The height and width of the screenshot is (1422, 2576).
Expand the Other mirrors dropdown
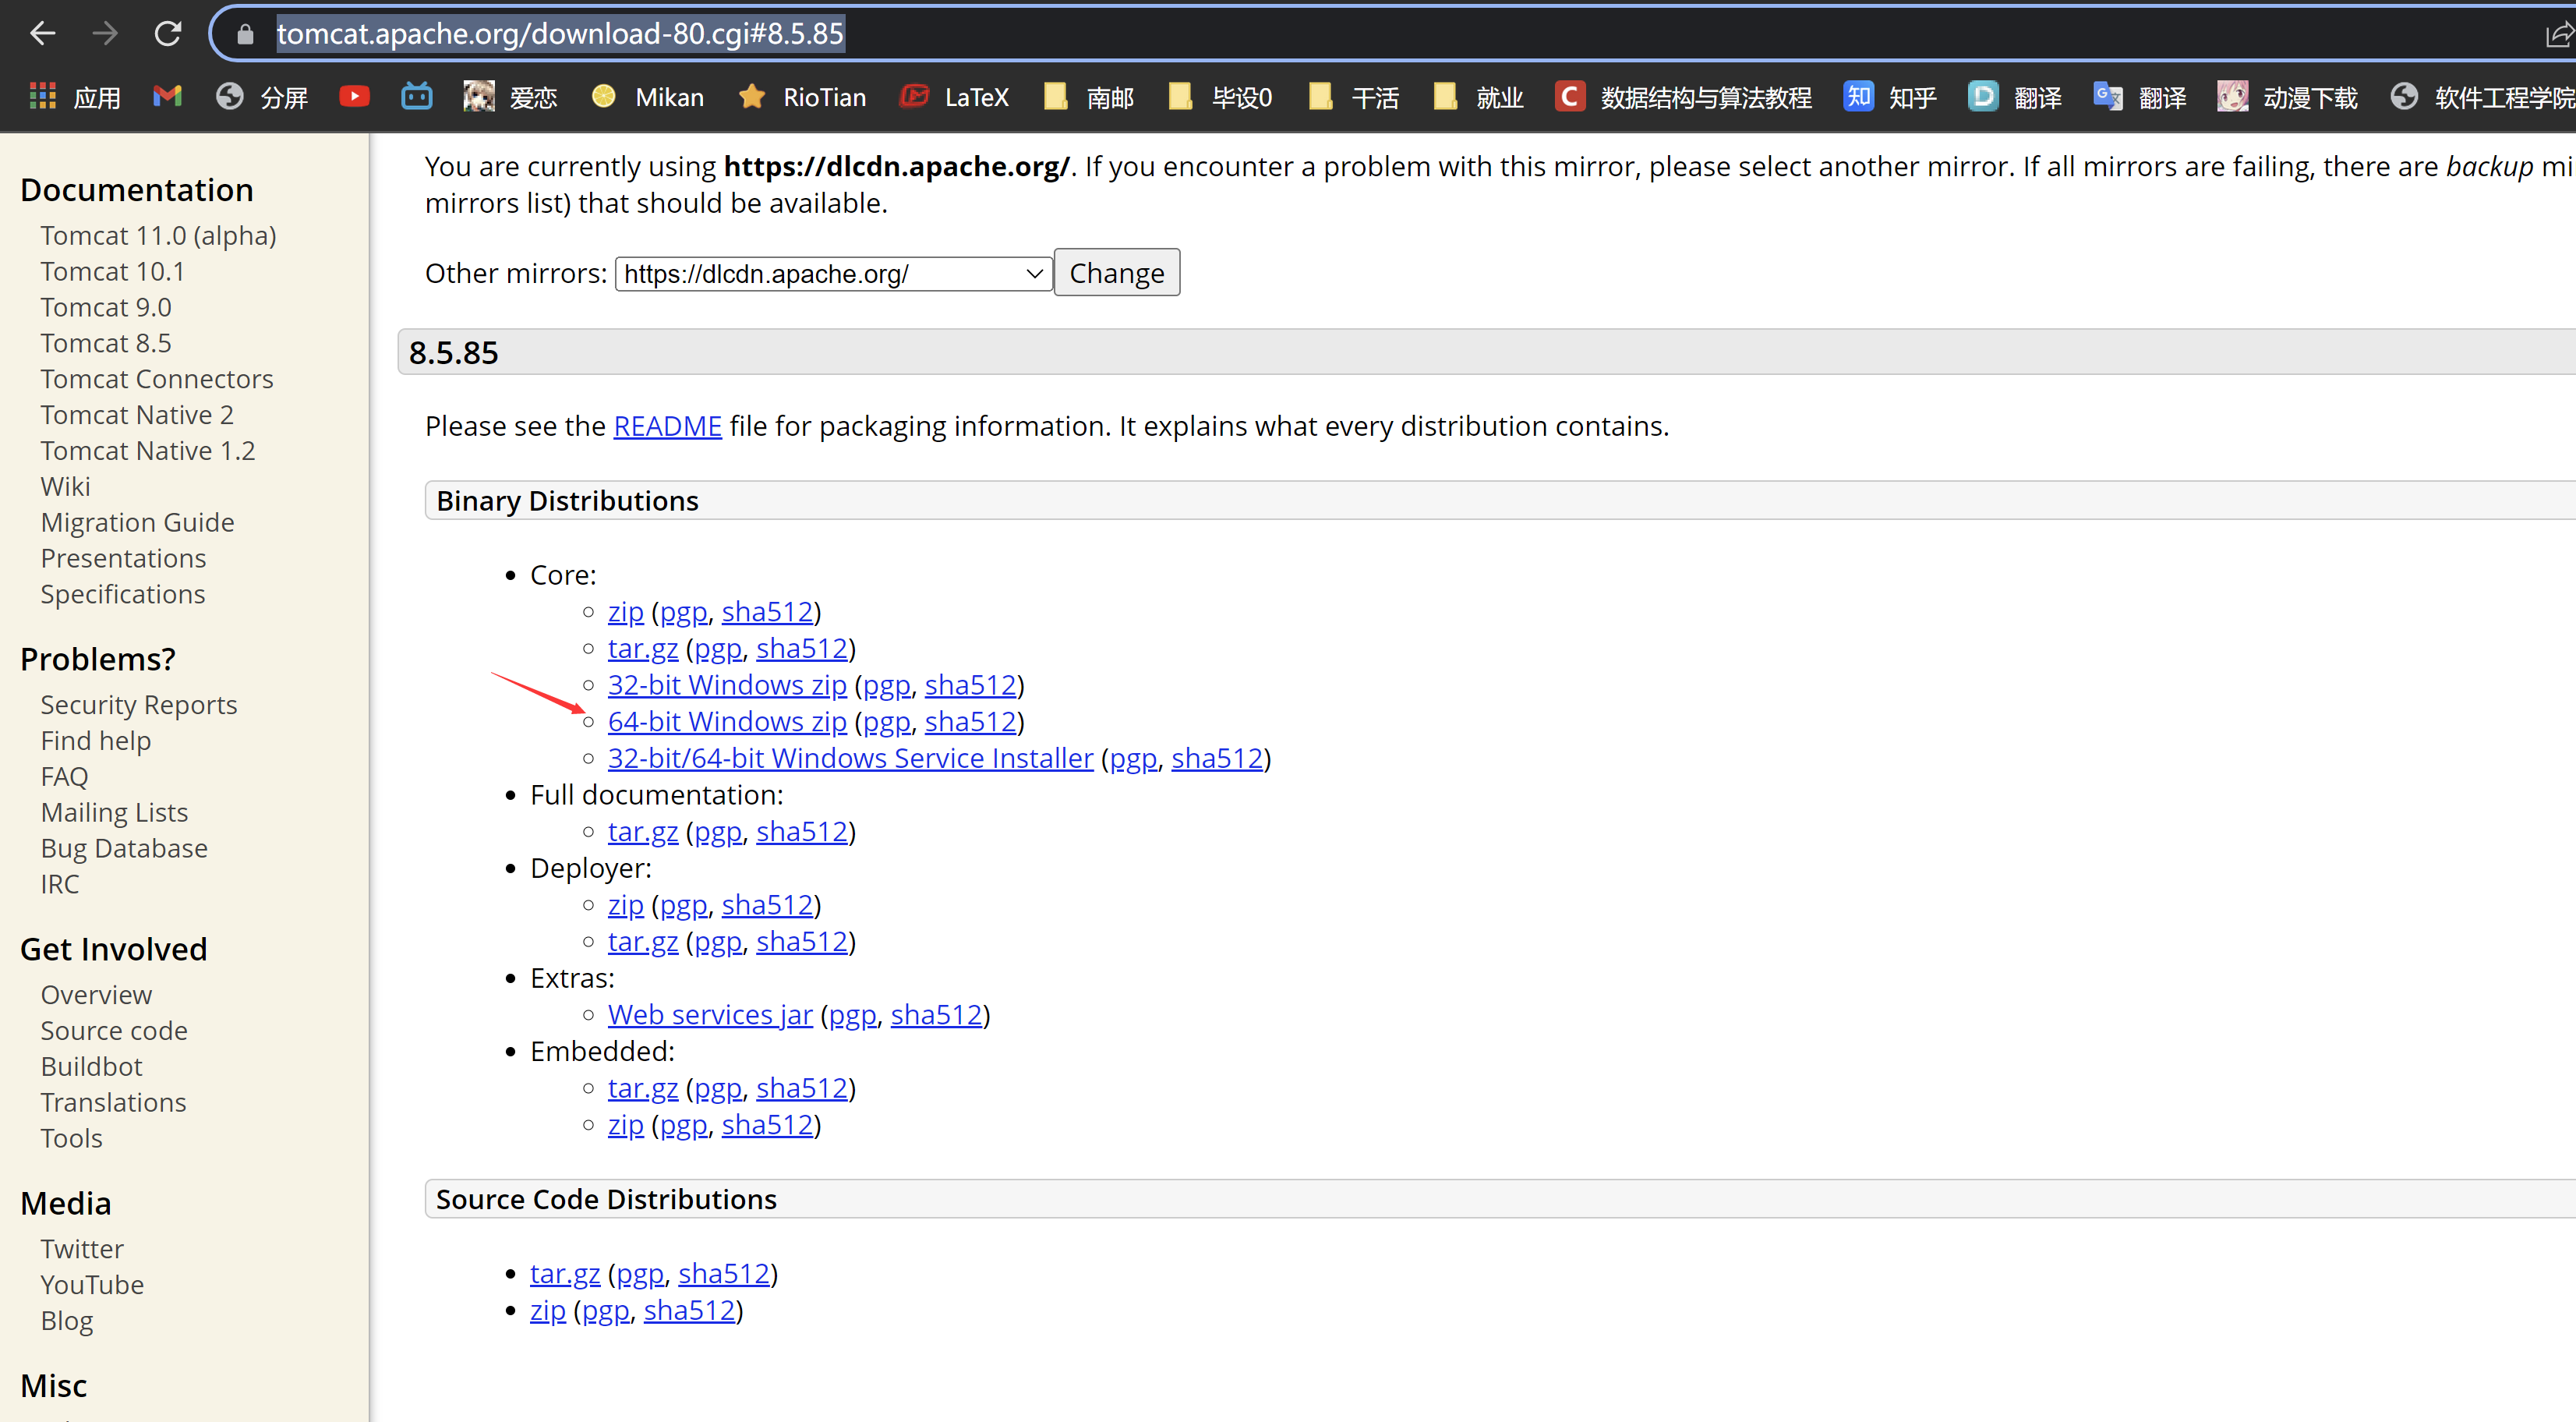tap(833, 273)
